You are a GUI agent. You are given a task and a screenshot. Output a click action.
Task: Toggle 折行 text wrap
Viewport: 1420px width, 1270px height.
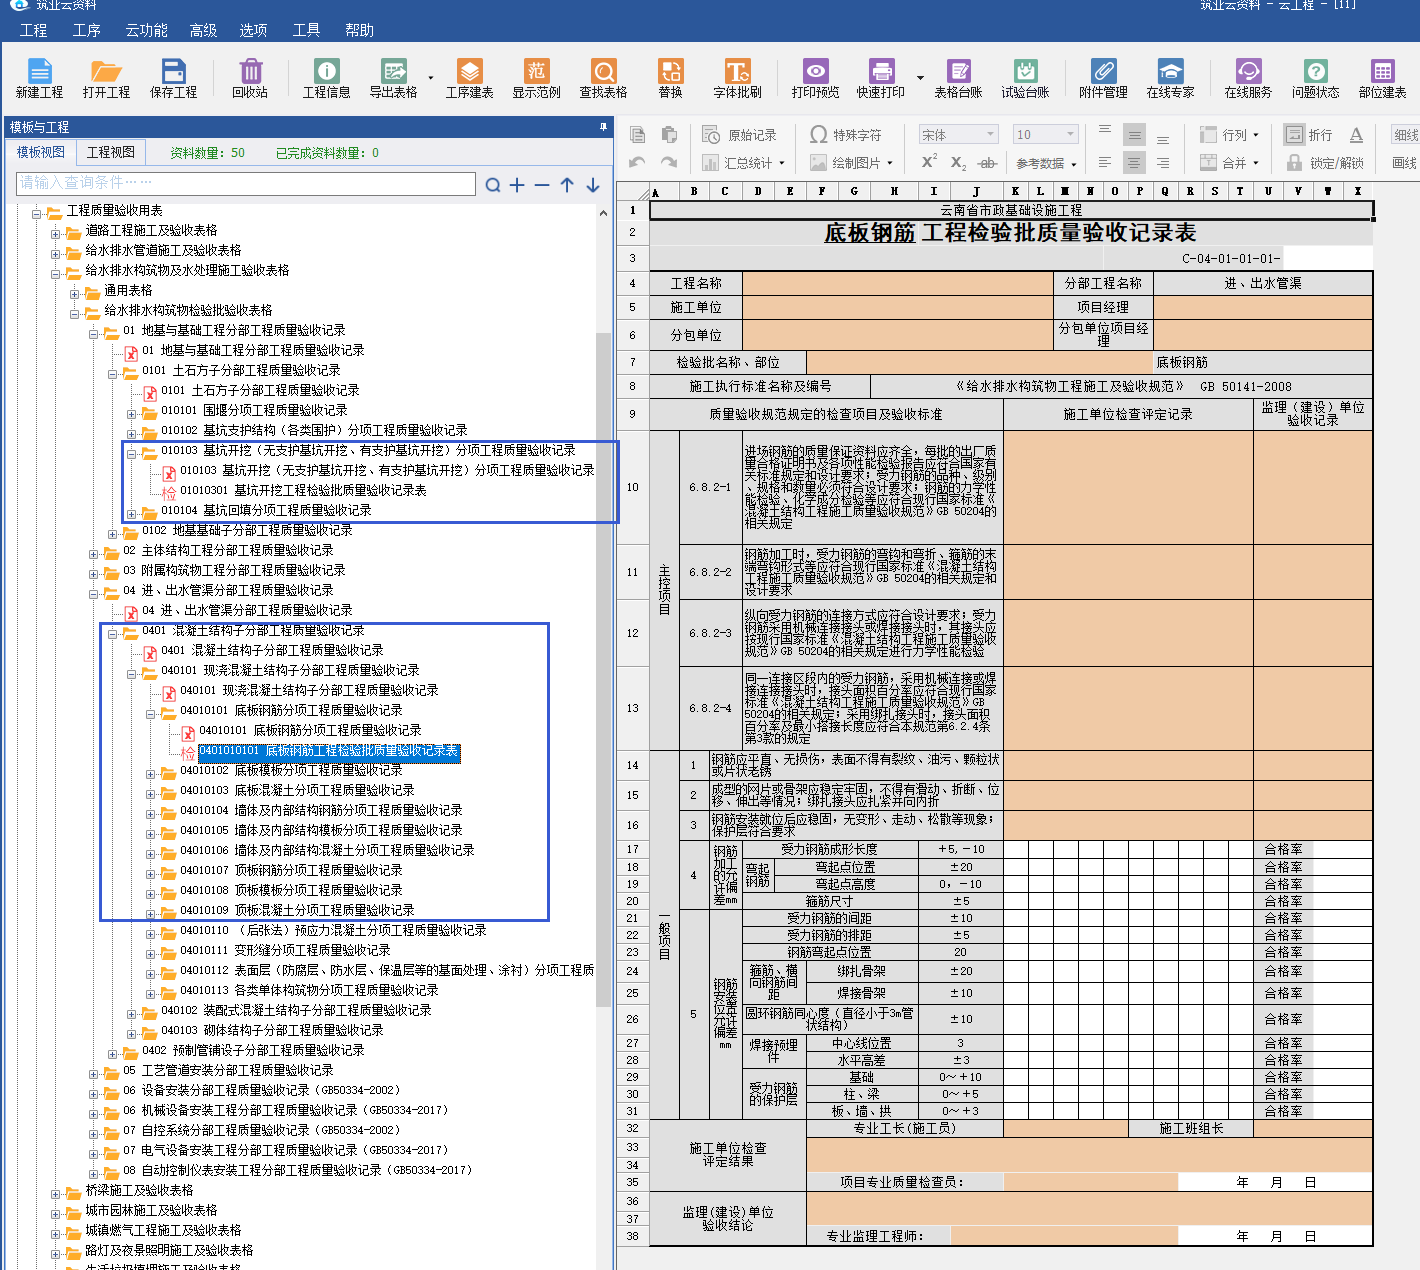1309,135
